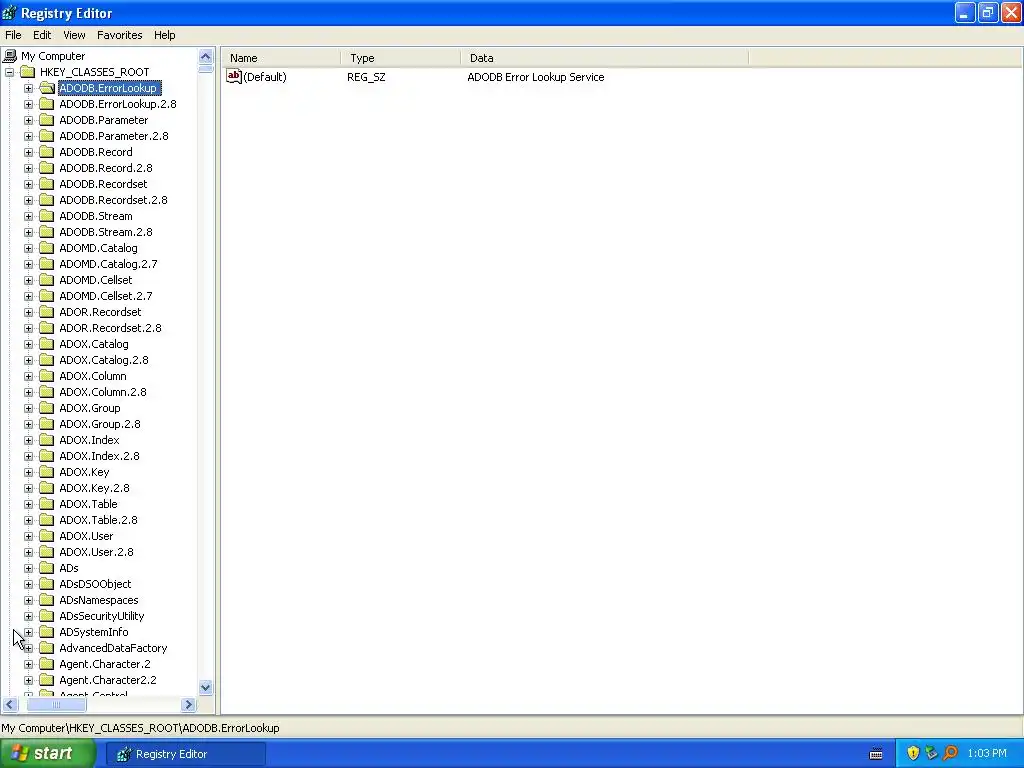Viewport: 1024px width, 768px height.
Task: Select the Agent.Character2.2 key label
Action: (108, 680)
